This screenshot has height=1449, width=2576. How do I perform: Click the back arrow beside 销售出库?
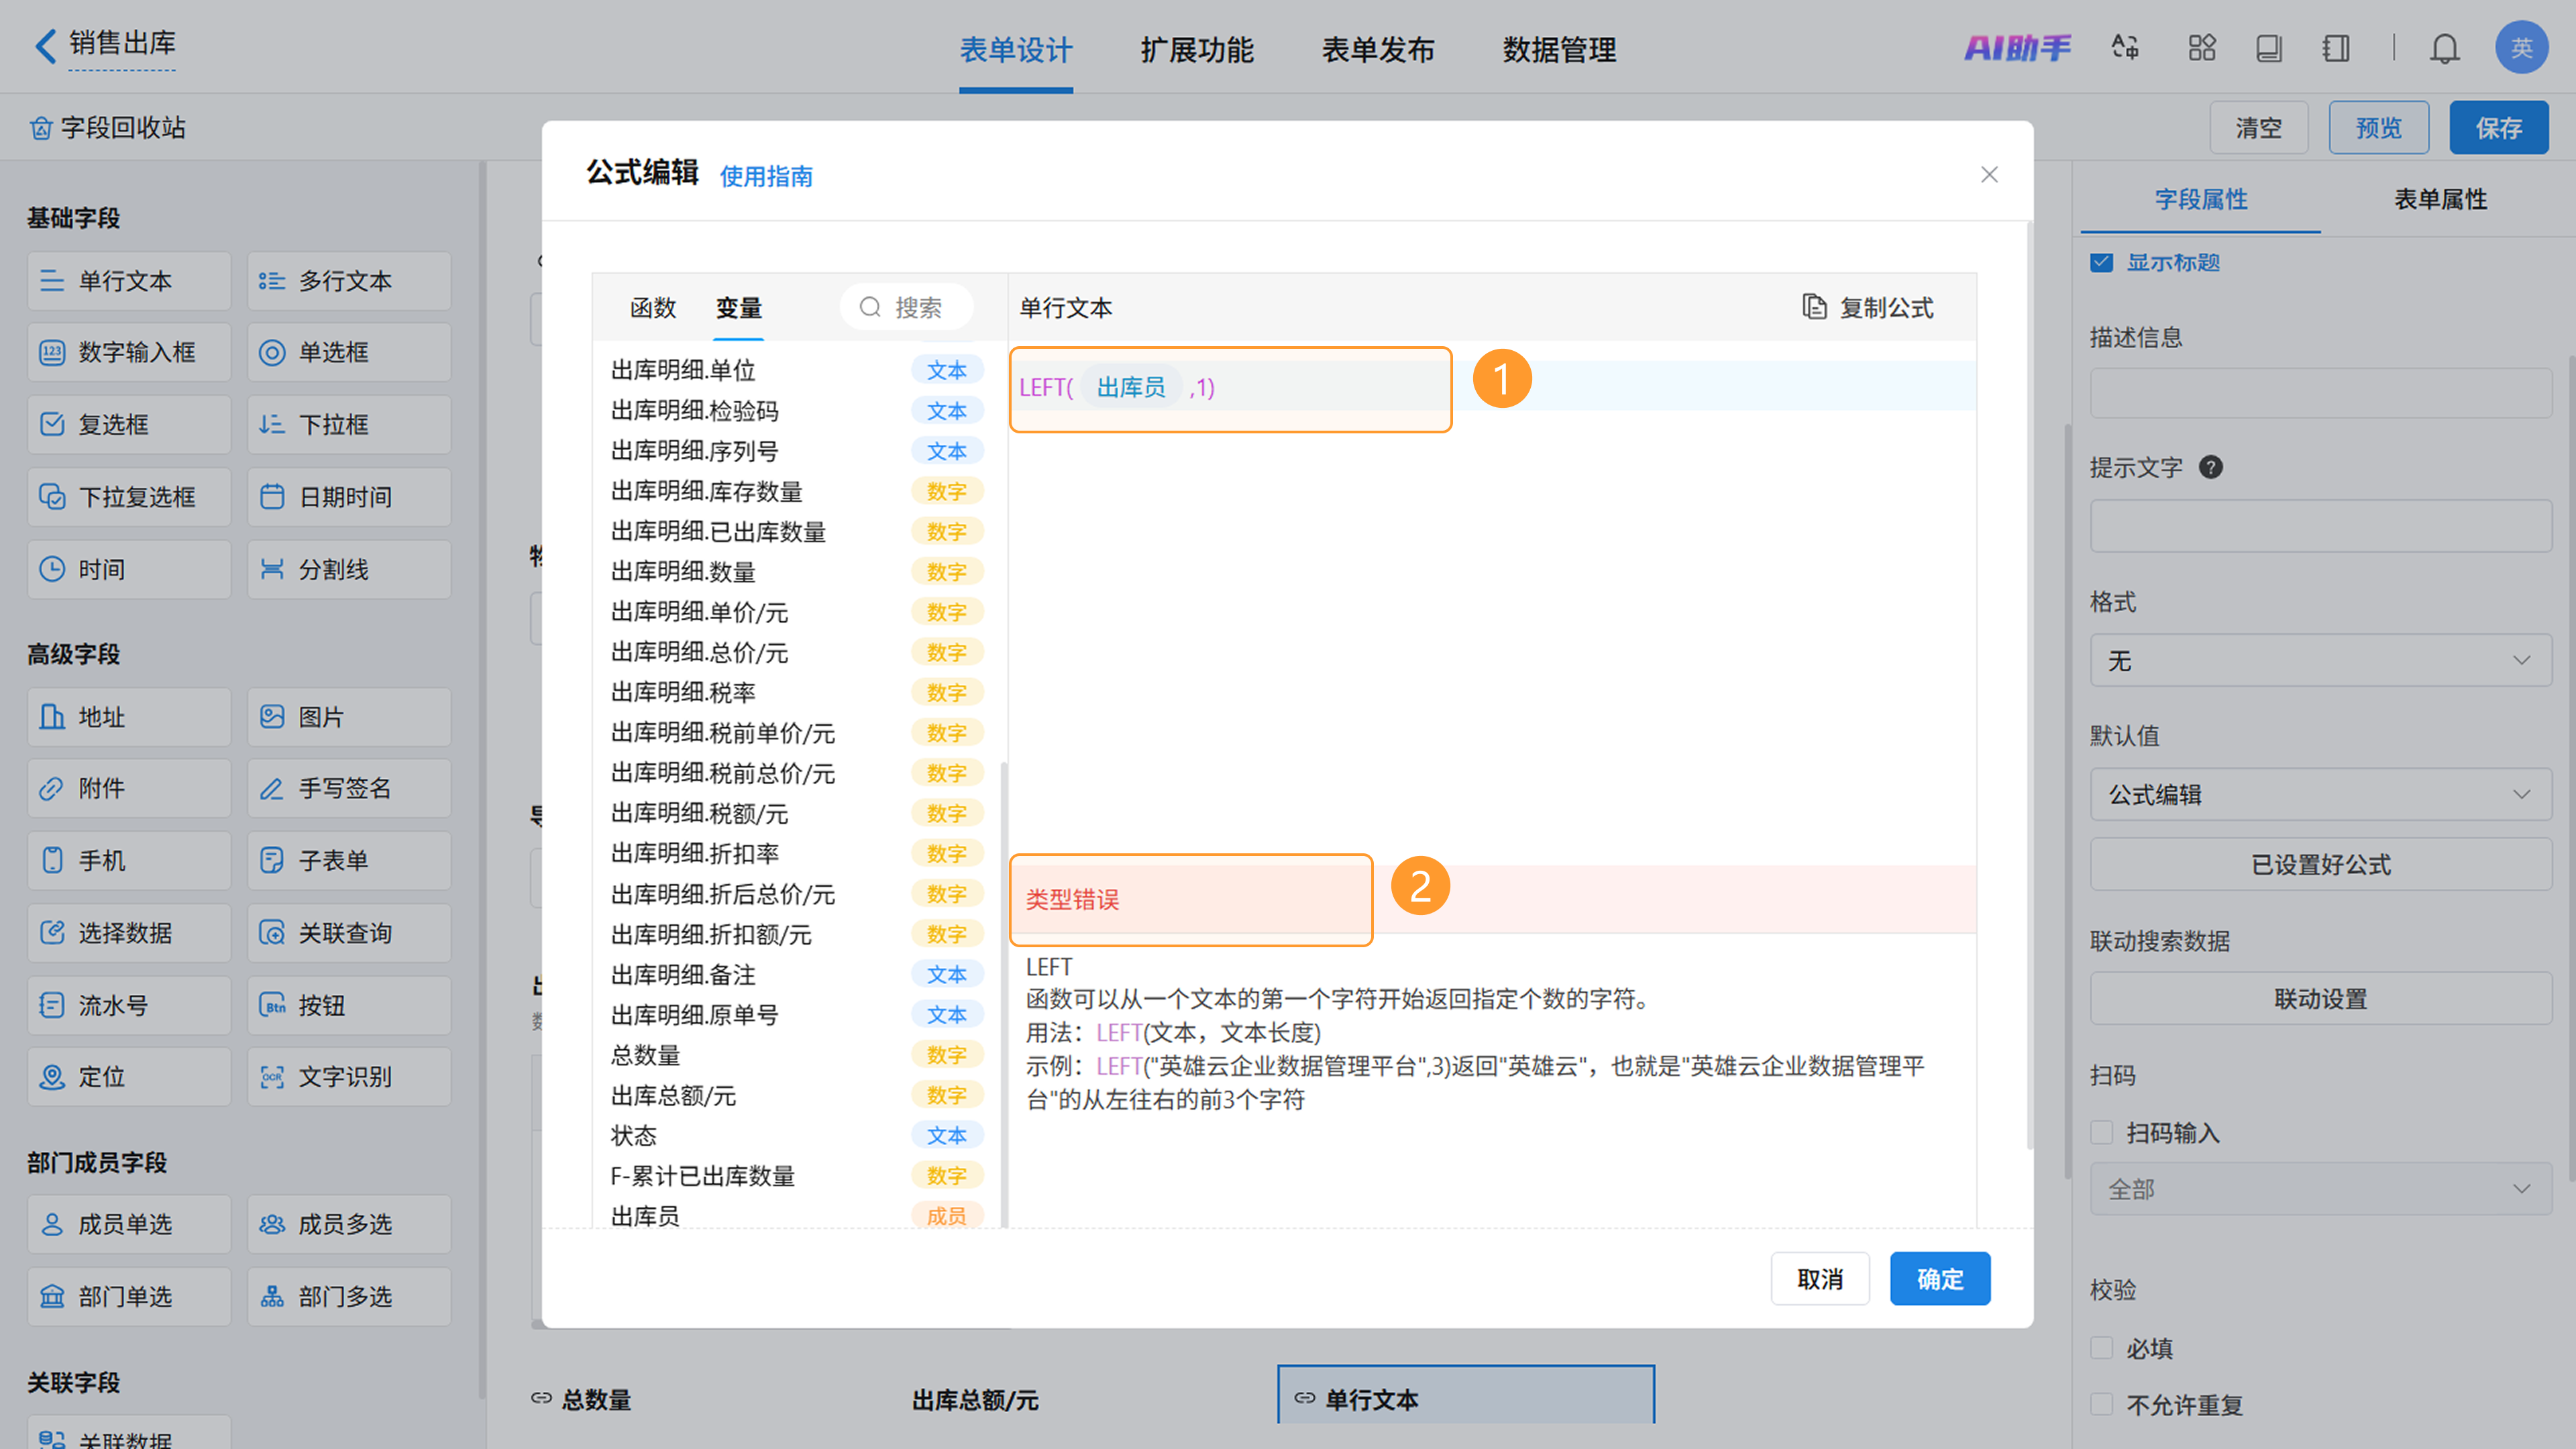(x=45, y=46)
